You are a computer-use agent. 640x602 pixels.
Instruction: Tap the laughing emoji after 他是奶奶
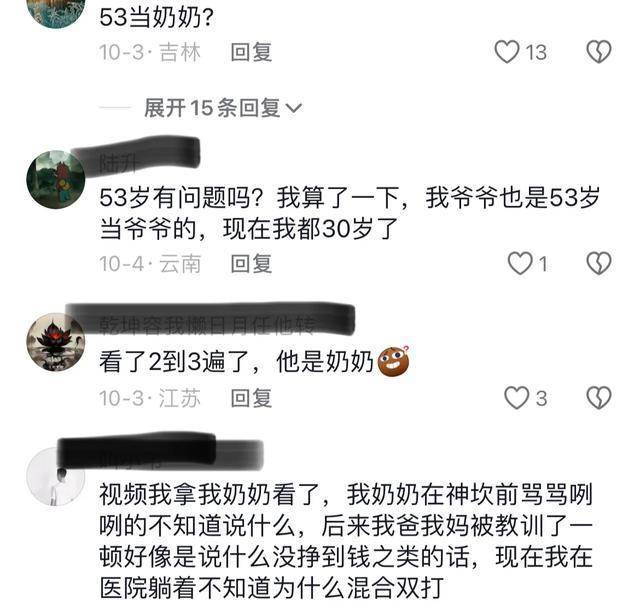[x=393, y=361]
